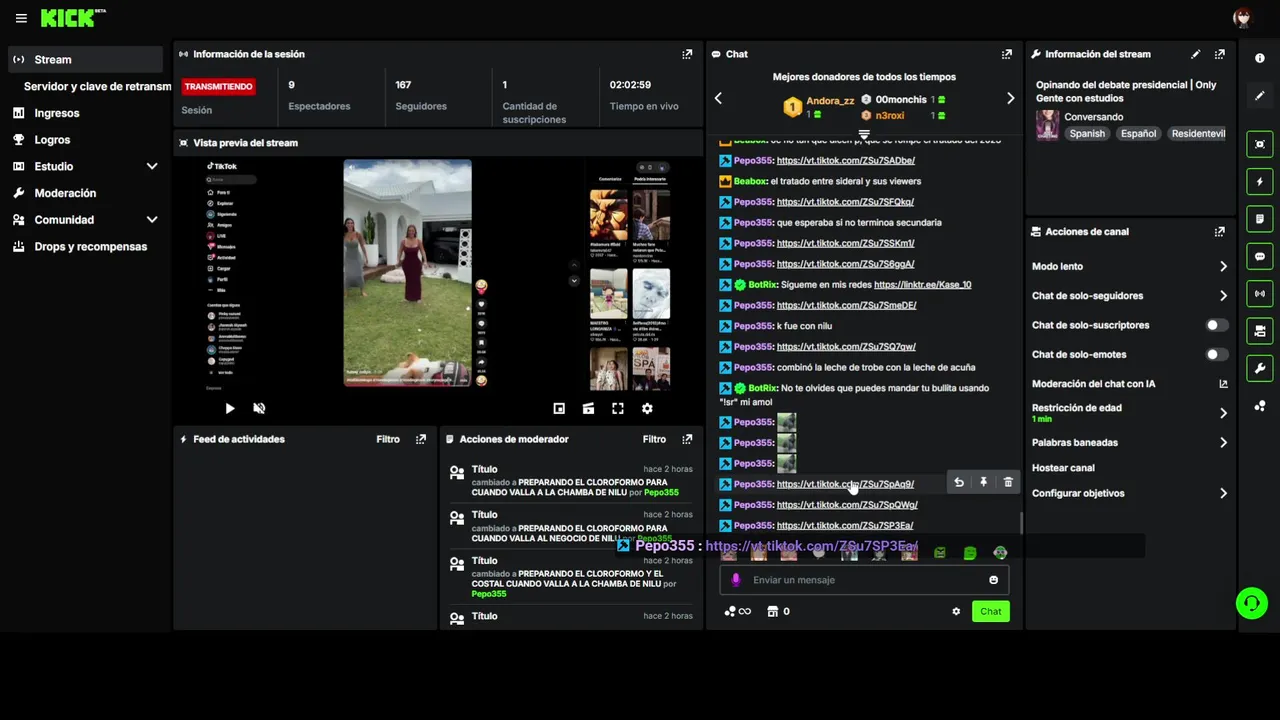Viewport: 1280px width, 720px height.
Task: Open Filtro in Acciones de moderador
Action: tap(654, 439)
